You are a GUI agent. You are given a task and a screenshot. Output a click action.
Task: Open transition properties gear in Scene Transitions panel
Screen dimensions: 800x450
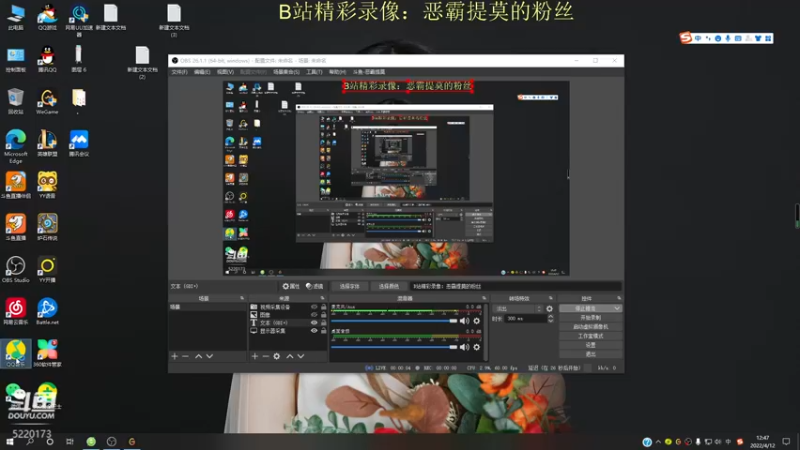click(x=549, y=309)
